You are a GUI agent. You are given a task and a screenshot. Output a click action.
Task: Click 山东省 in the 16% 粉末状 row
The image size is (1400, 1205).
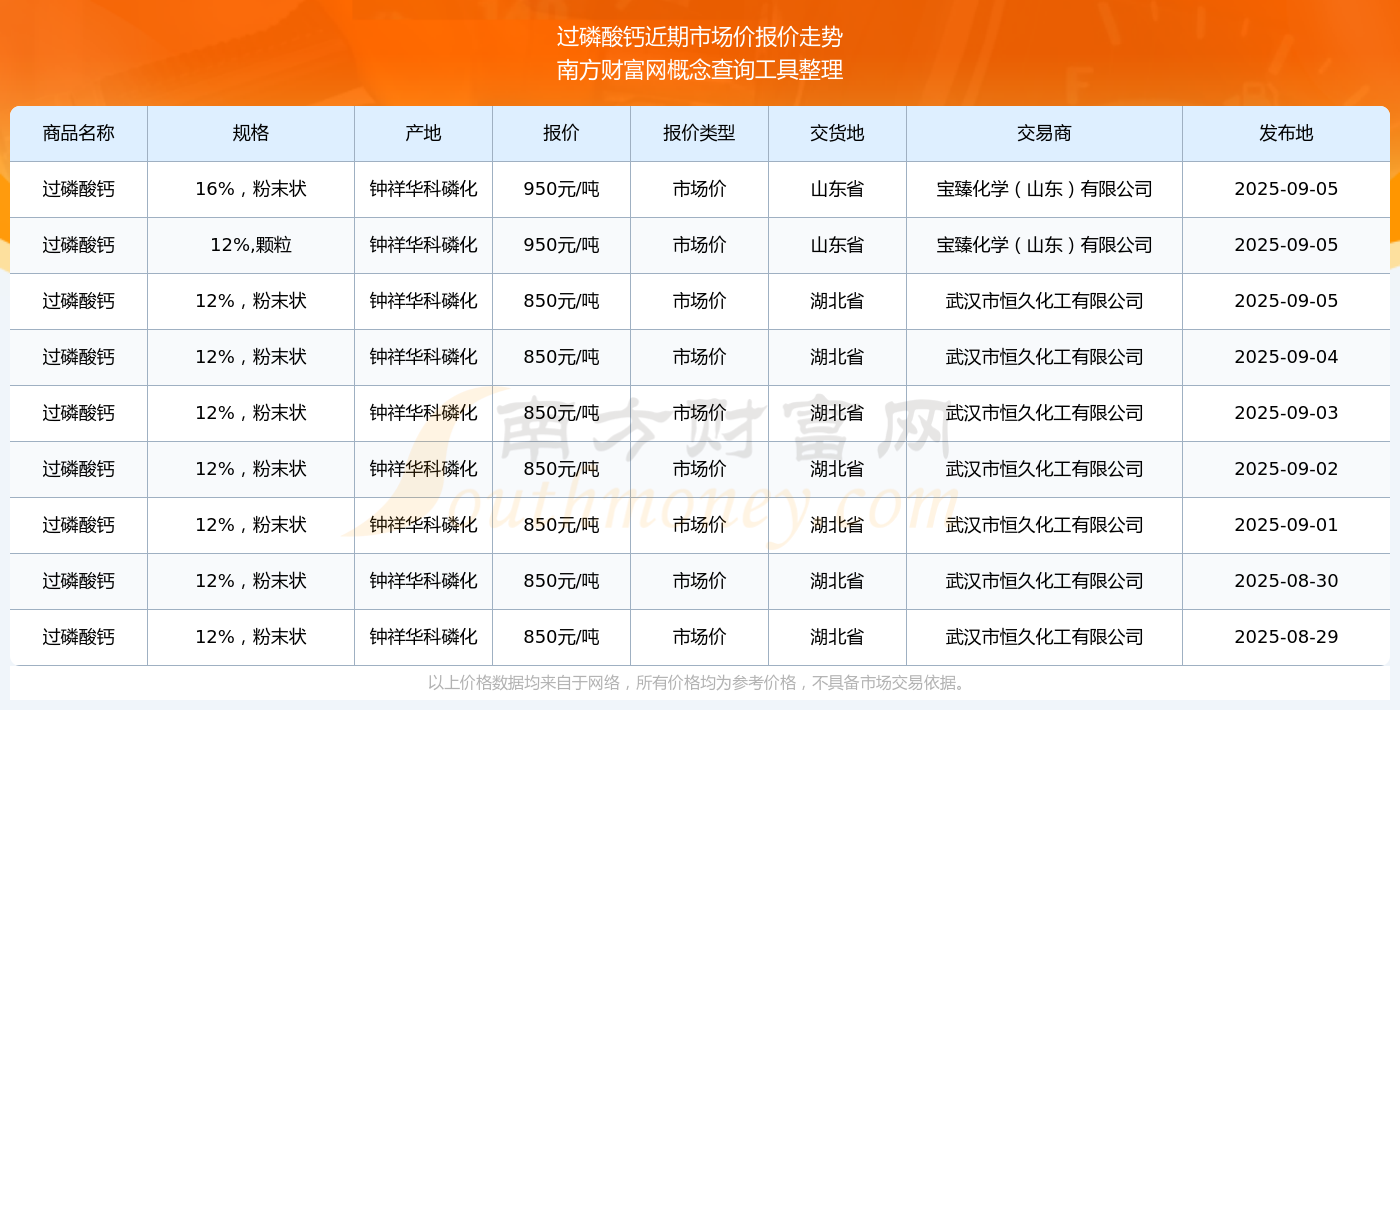point(837,189)
